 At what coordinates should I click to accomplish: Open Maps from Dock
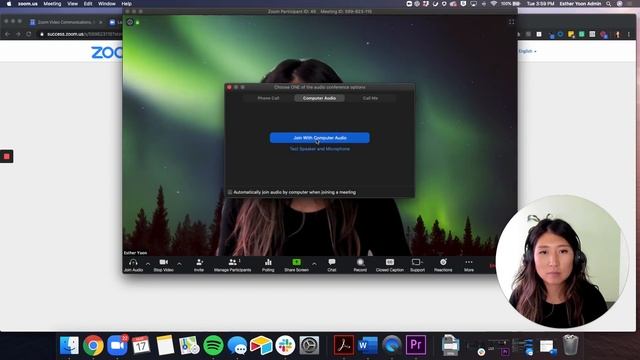click(x=189, y=345)
